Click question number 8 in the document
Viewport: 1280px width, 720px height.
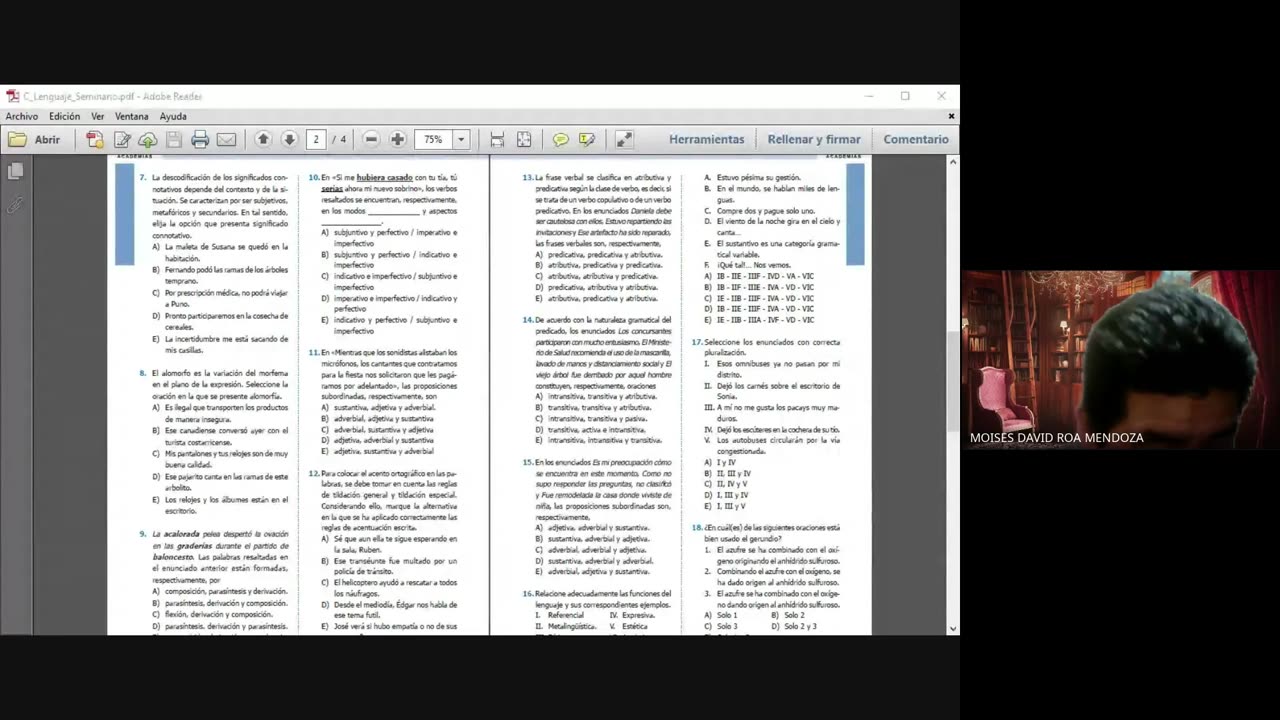[143, 373]
